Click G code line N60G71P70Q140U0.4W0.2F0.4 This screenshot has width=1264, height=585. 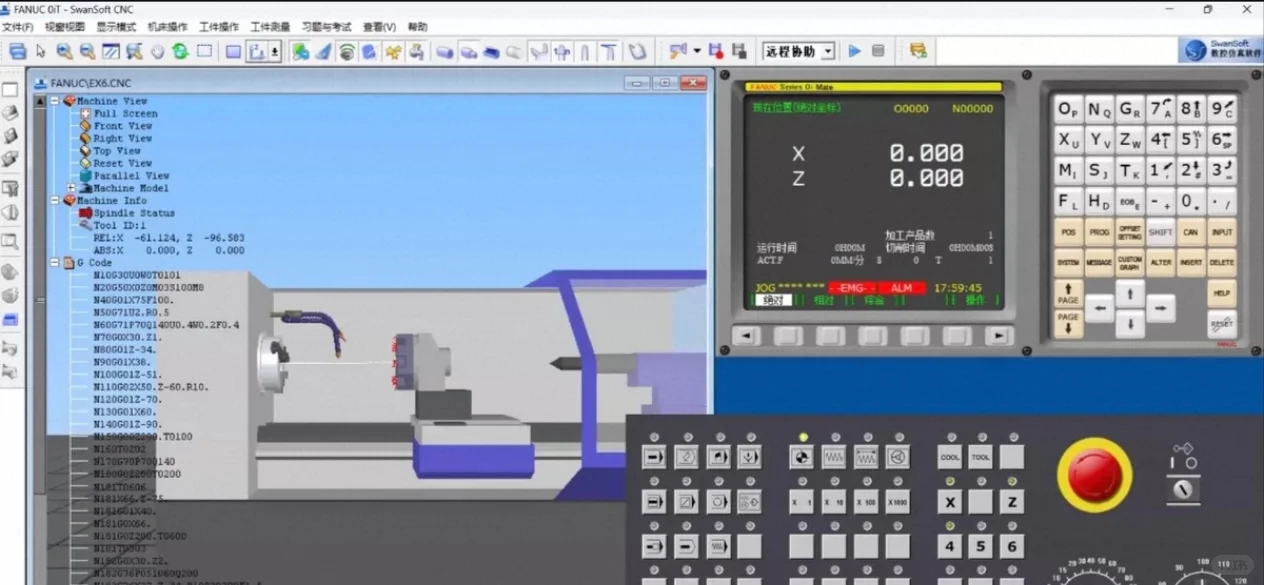(x=166, y=325)
